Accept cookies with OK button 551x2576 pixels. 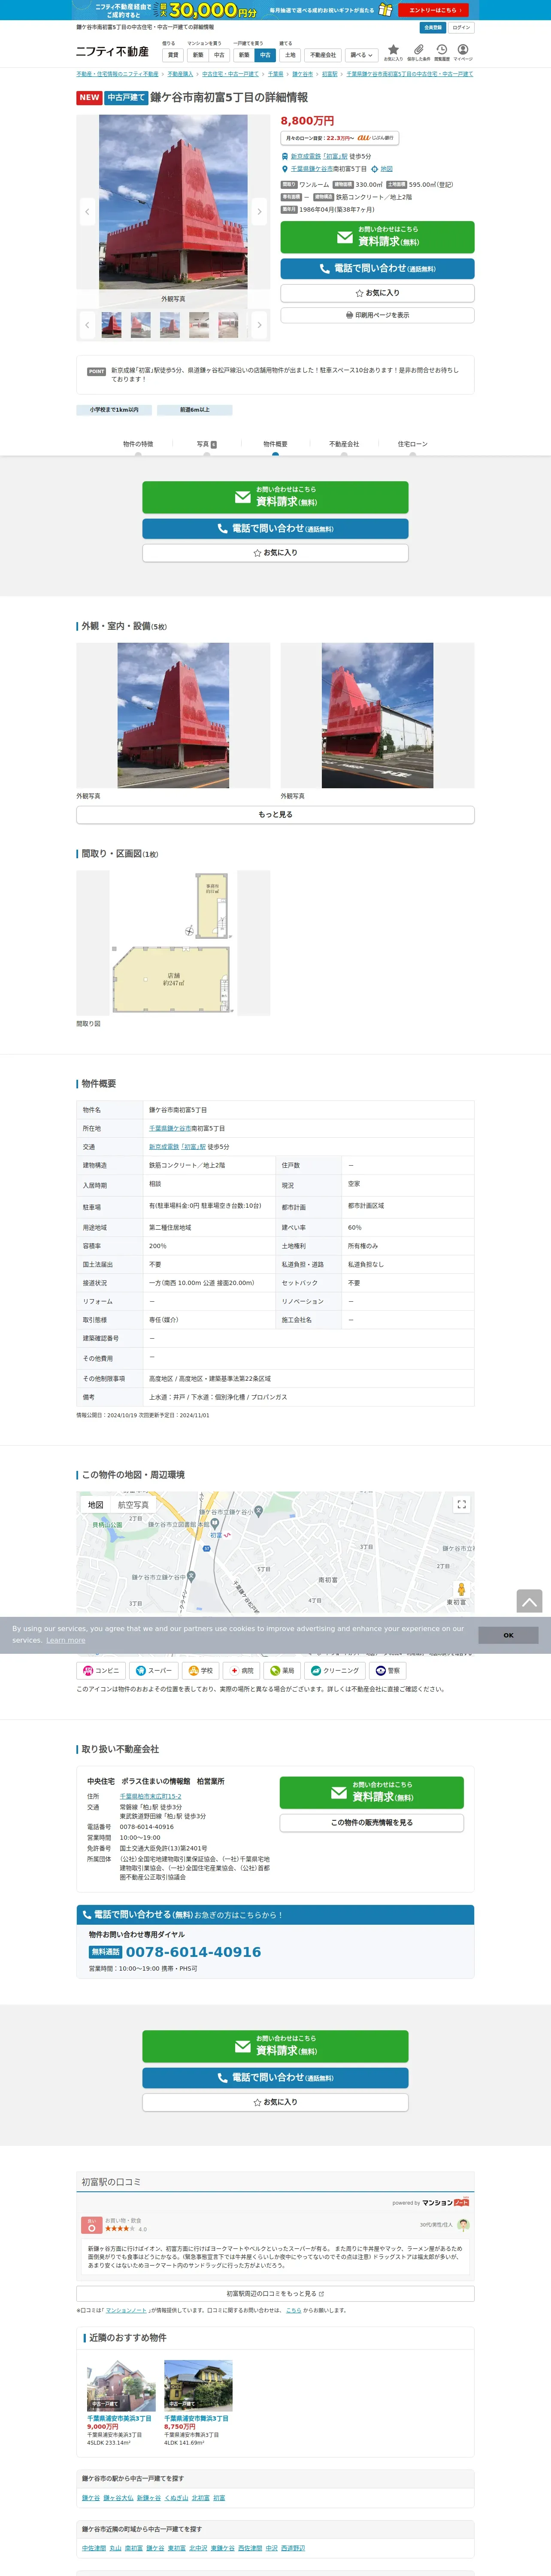[x=508, y=1635]
